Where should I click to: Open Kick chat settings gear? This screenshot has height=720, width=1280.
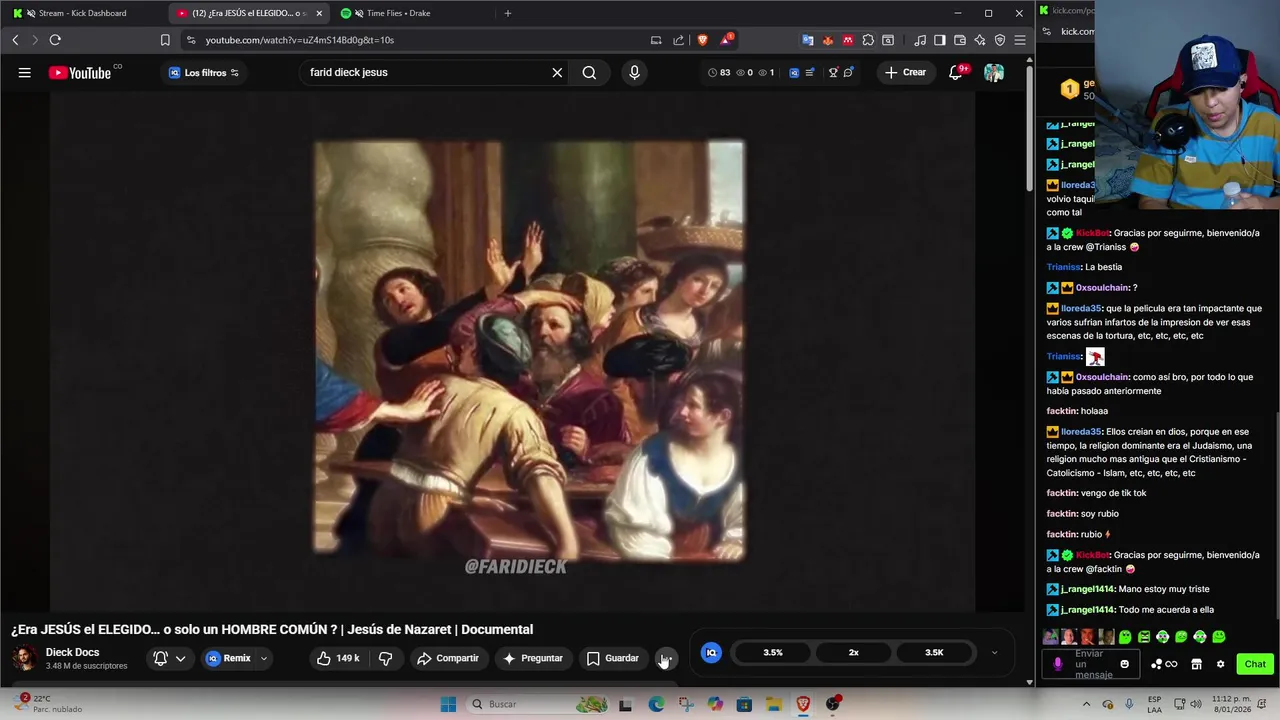coord(1220,664)
